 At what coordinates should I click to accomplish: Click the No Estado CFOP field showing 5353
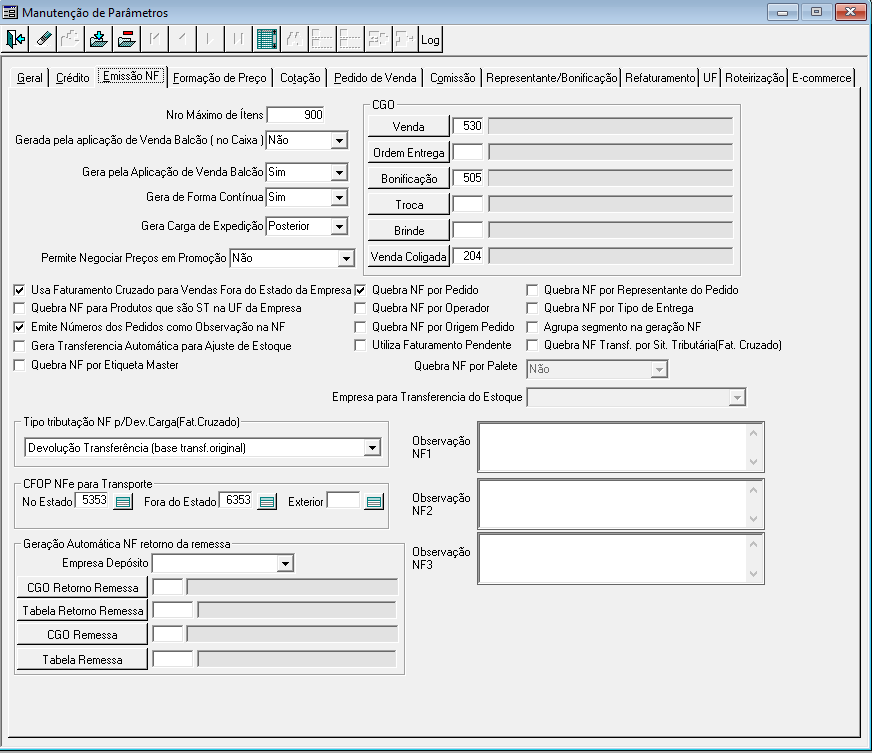[x=92, y=500]
